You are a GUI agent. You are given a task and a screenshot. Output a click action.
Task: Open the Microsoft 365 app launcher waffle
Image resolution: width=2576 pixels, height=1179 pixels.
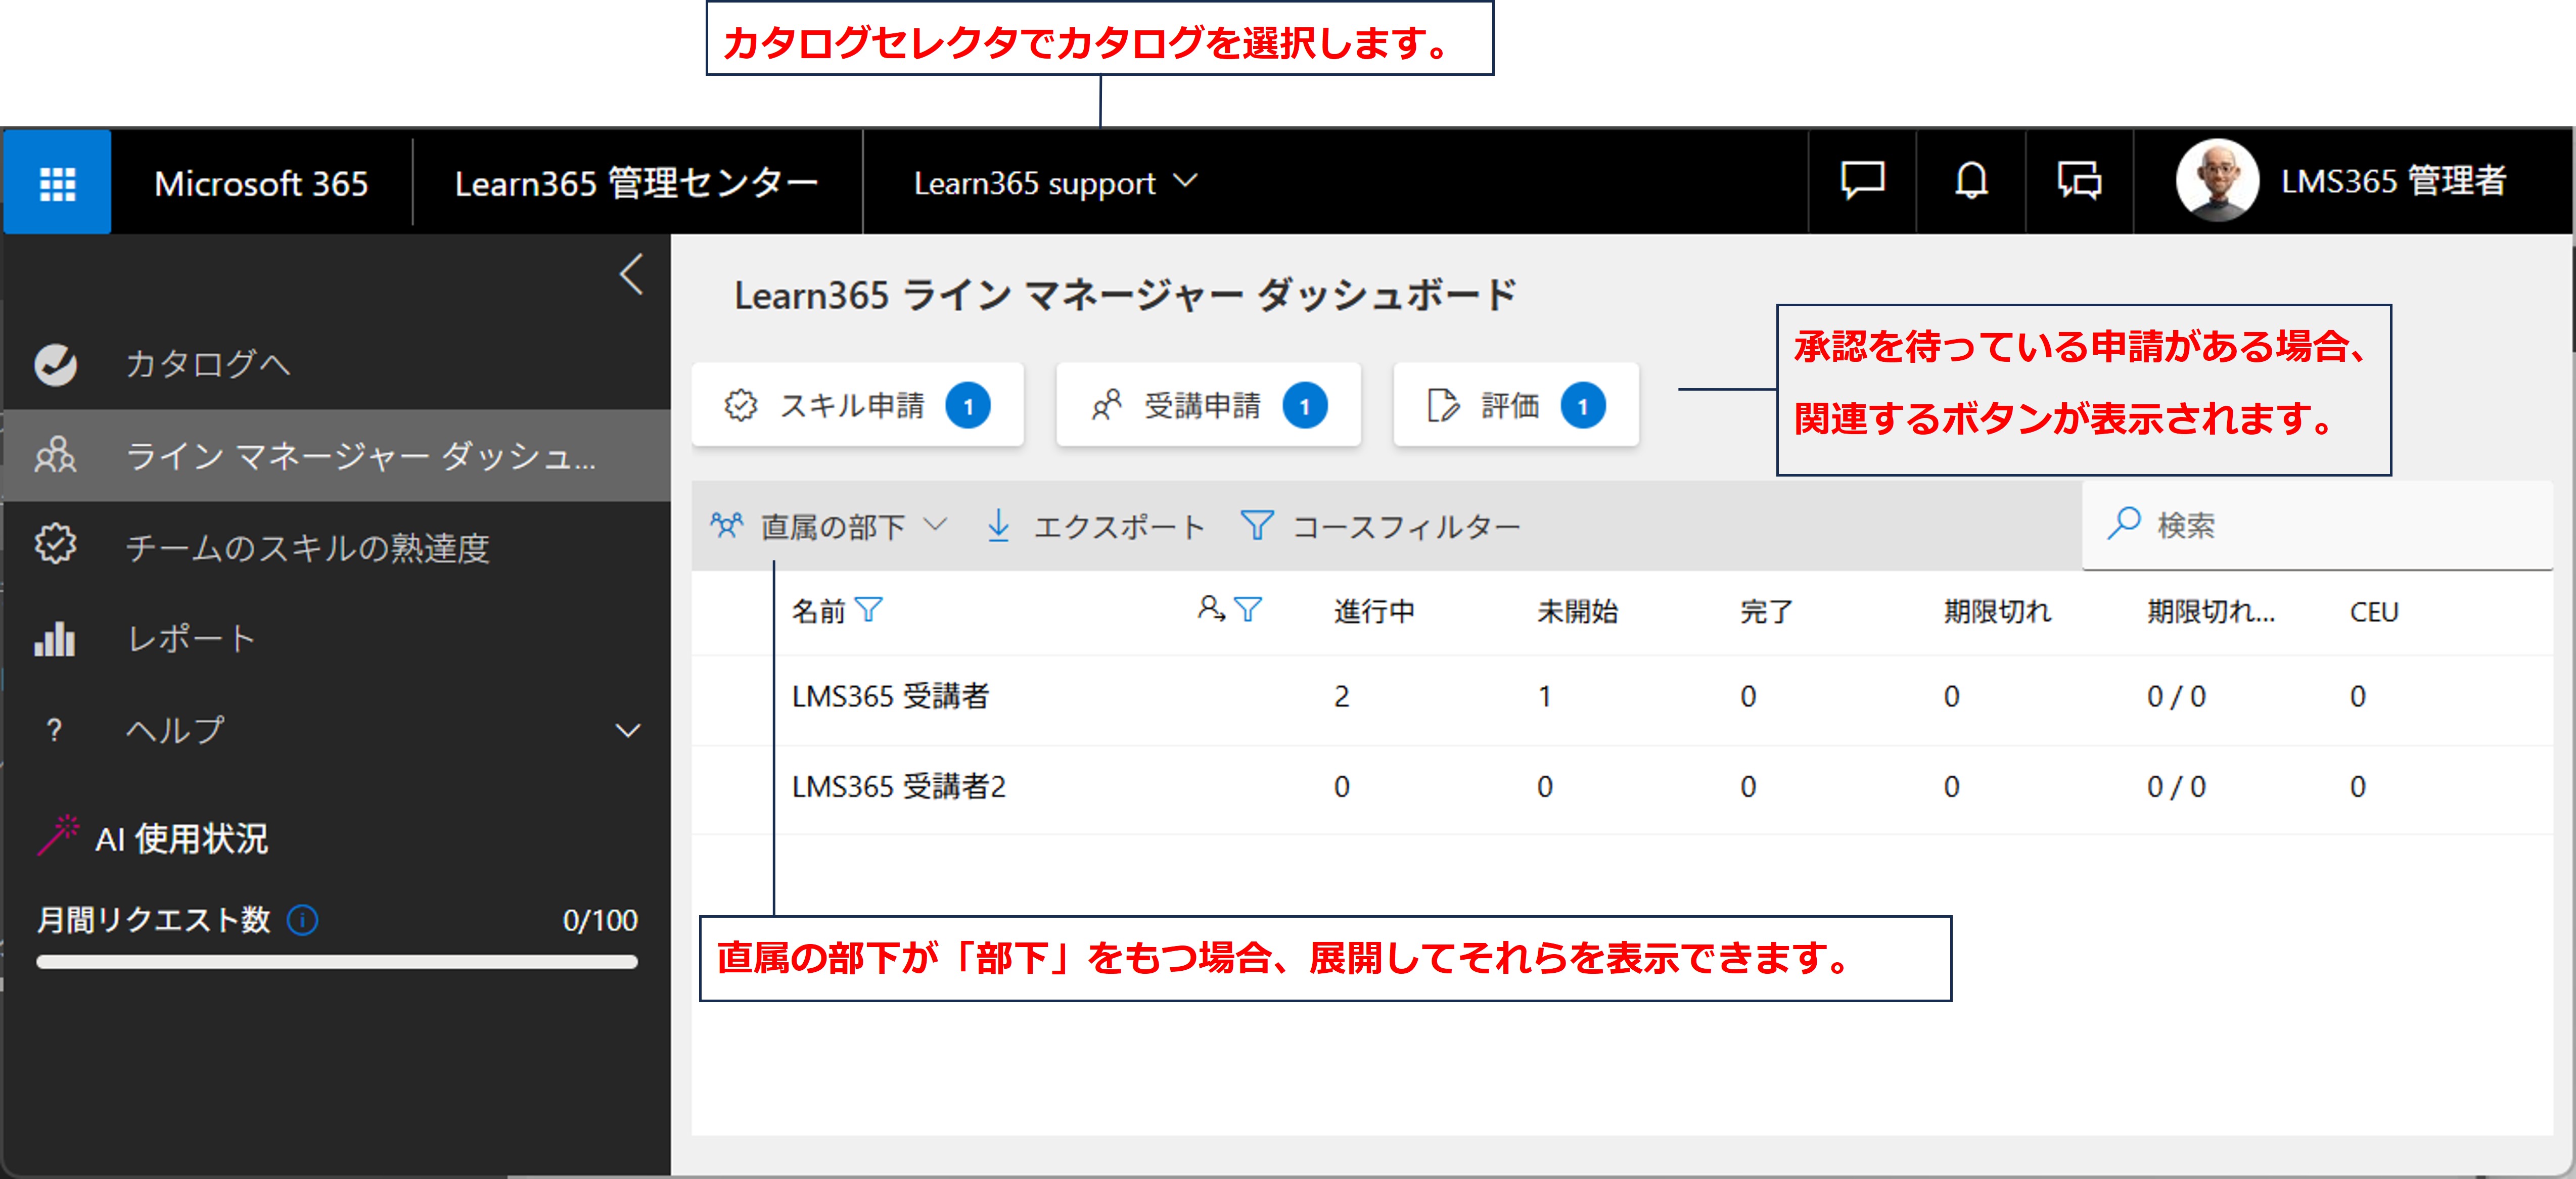click(57, 183)
